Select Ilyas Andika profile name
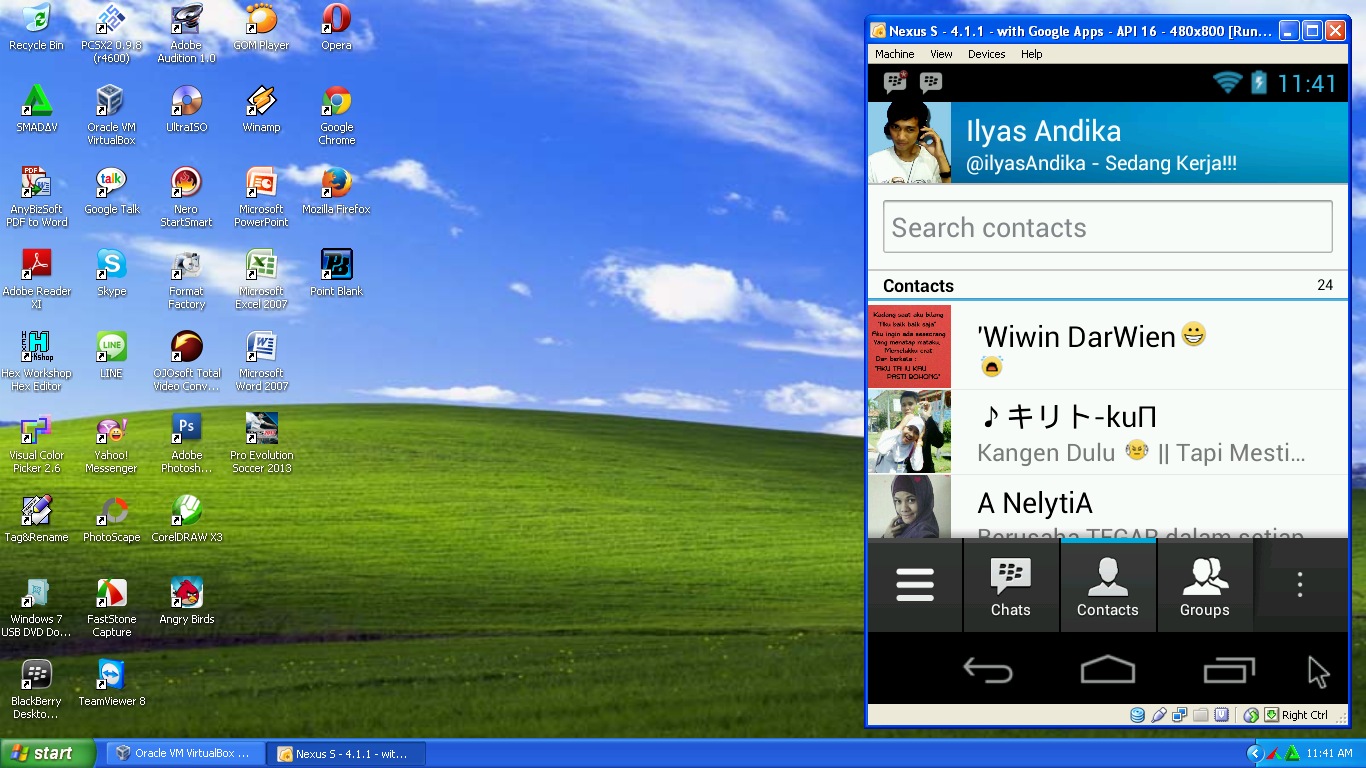The image size is (1366, 768). click(1043, 131)
